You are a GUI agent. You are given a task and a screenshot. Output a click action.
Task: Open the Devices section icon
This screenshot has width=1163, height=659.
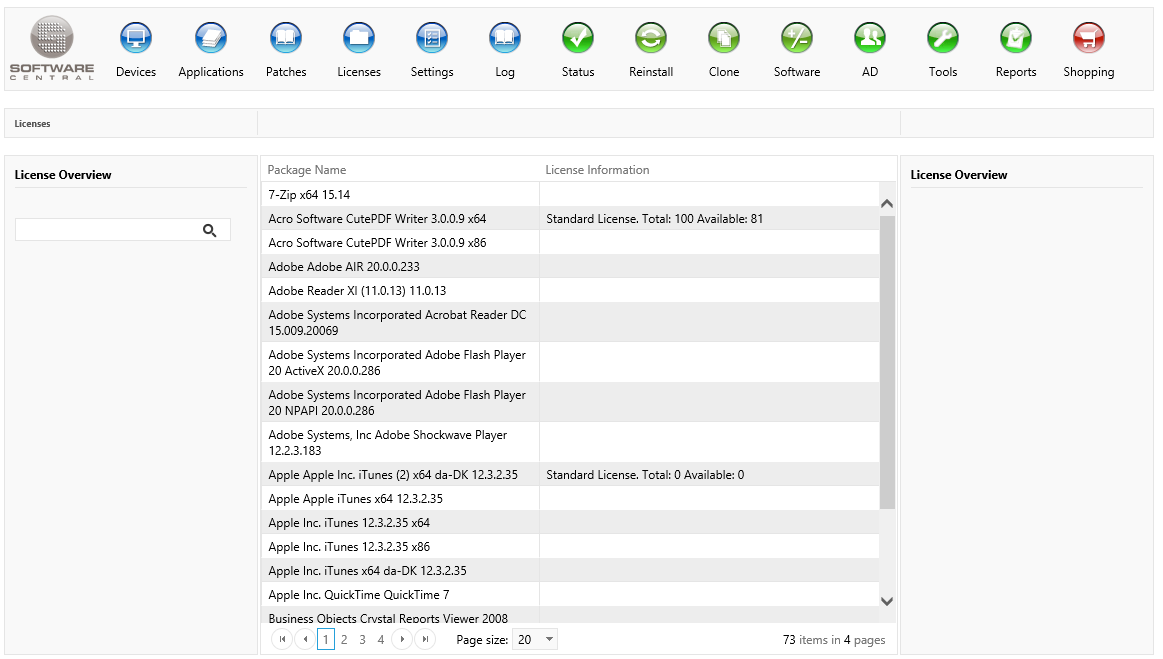[136, 39]
